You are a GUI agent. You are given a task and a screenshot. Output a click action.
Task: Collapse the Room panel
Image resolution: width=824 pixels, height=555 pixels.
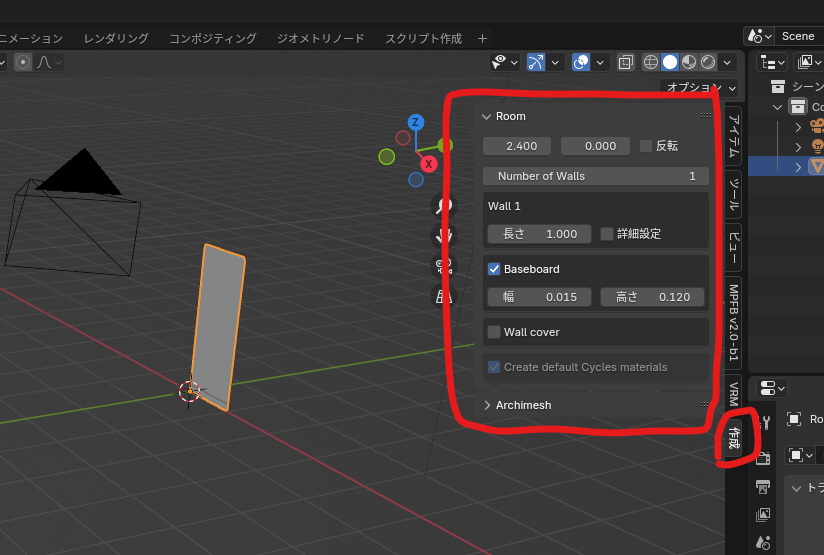[x=487, y=116]
